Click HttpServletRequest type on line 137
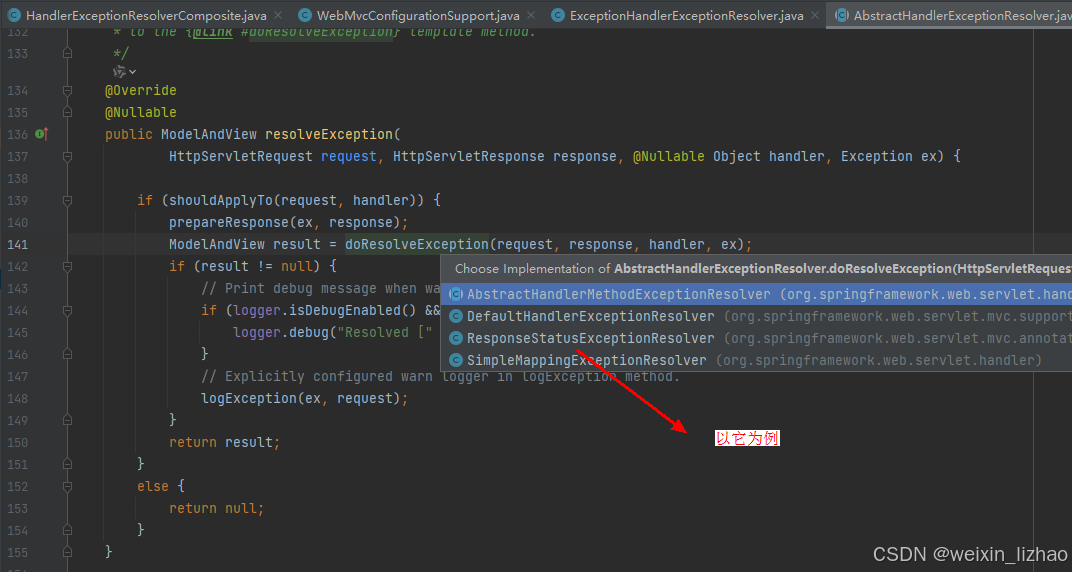 [241, 156]
